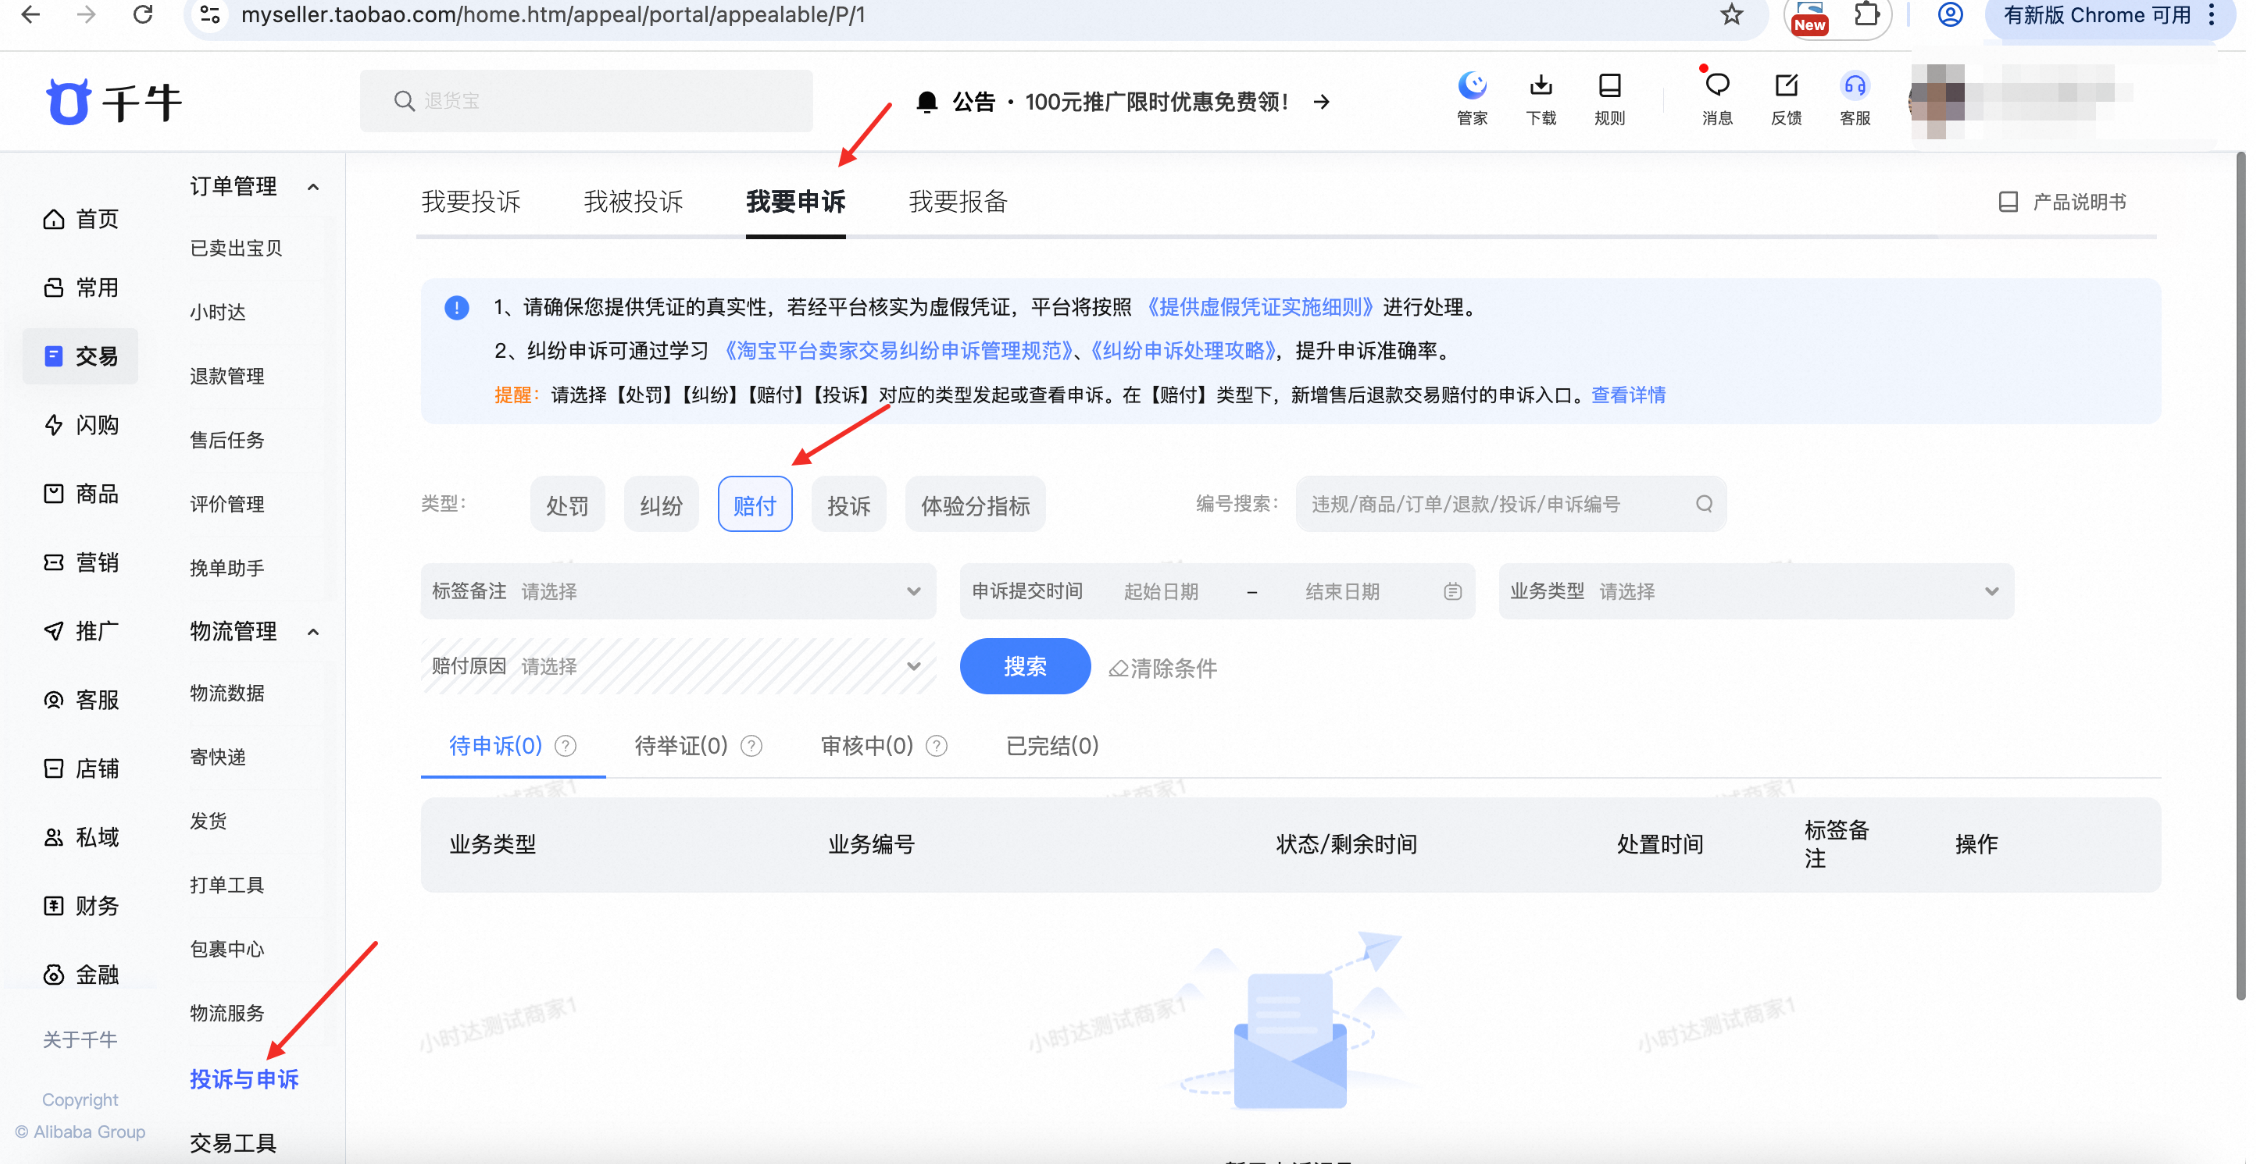Show the 审核中(0) list
Screen dimensions: 2256x1164
pos(867,746)
